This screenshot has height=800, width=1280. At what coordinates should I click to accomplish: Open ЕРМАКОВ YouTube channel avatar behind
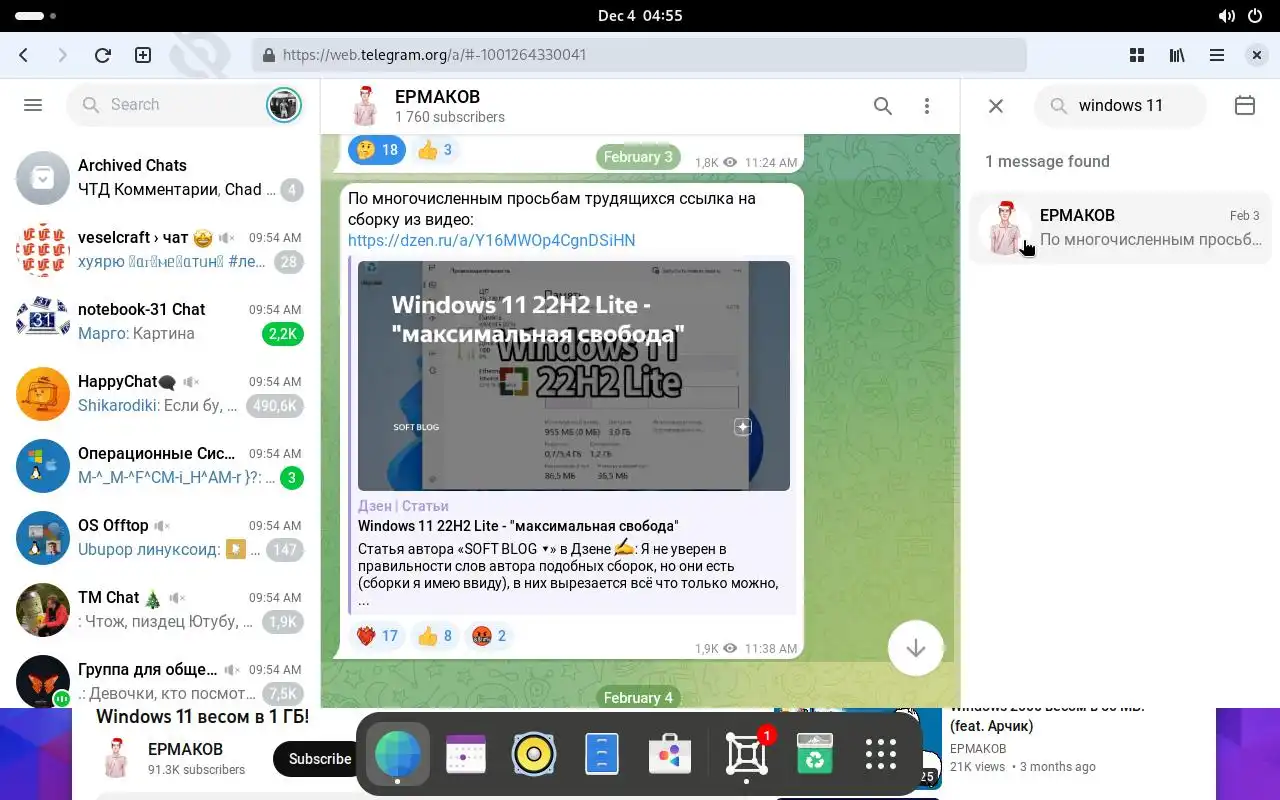tap(115, 759)
